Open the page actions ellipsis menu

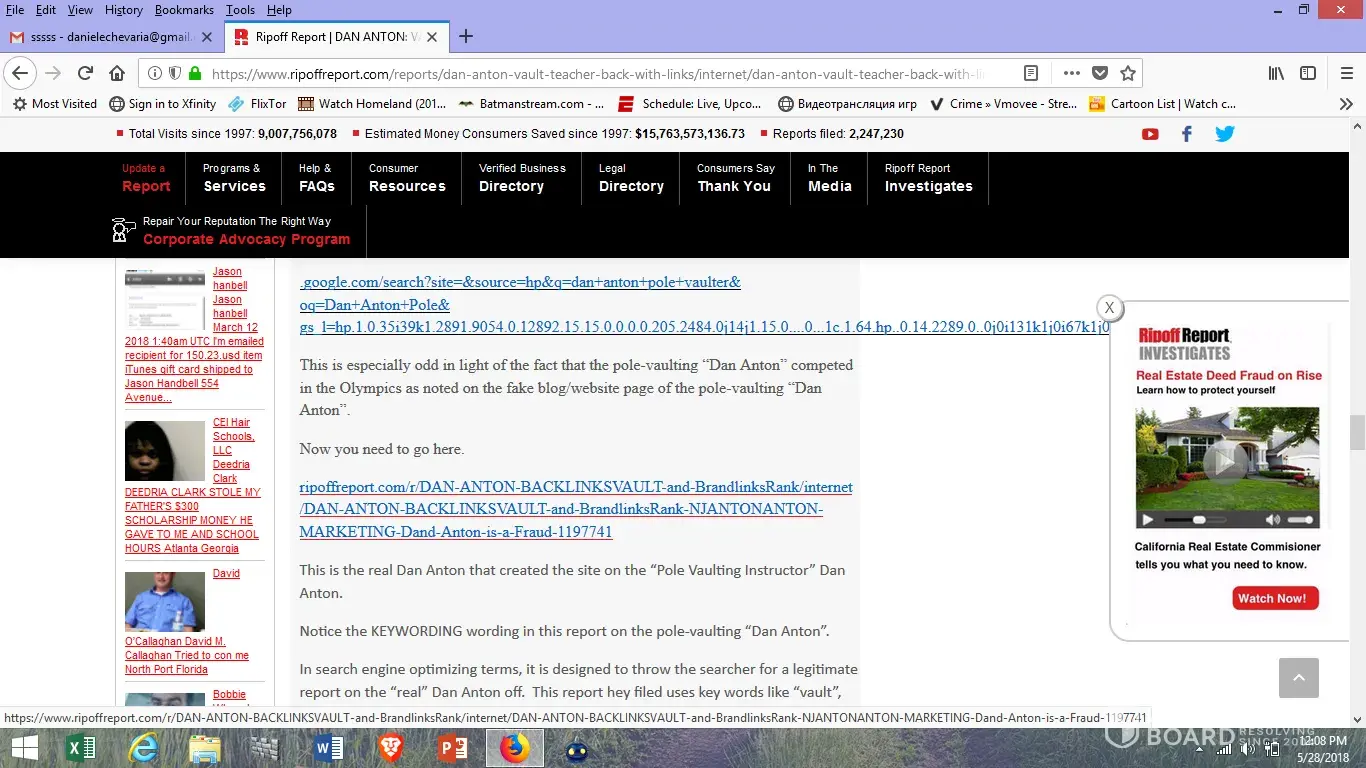1071,73
